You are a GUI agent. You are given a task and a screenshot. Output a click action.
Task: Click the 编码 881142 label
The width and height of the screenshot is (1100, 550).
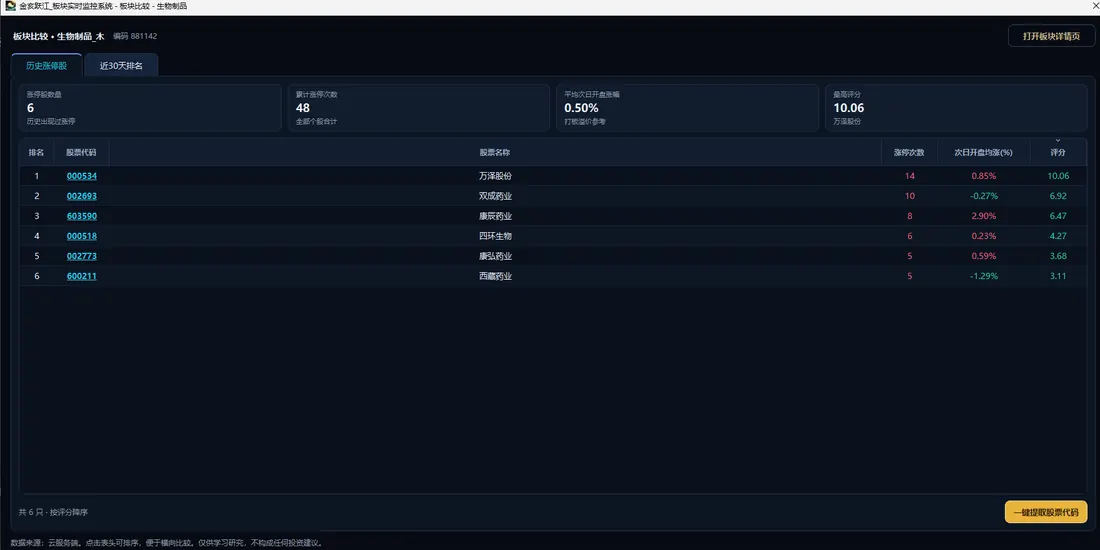click(x=135, y=36)
